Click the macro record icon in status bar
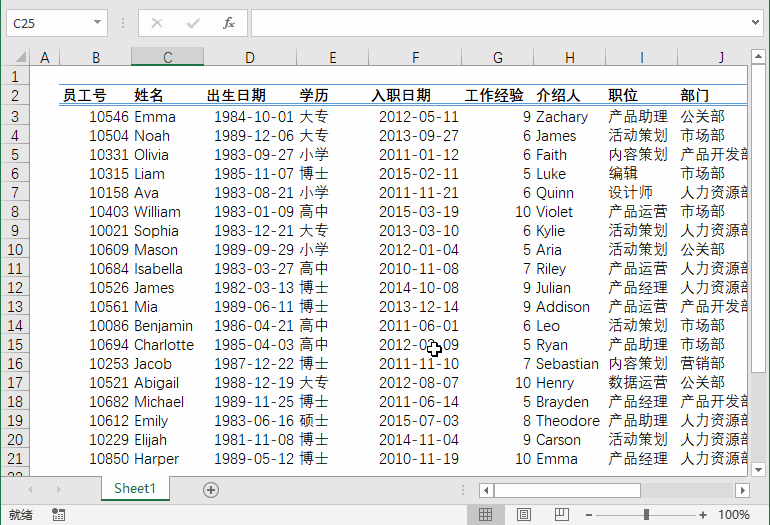 (x=58, y=514)
